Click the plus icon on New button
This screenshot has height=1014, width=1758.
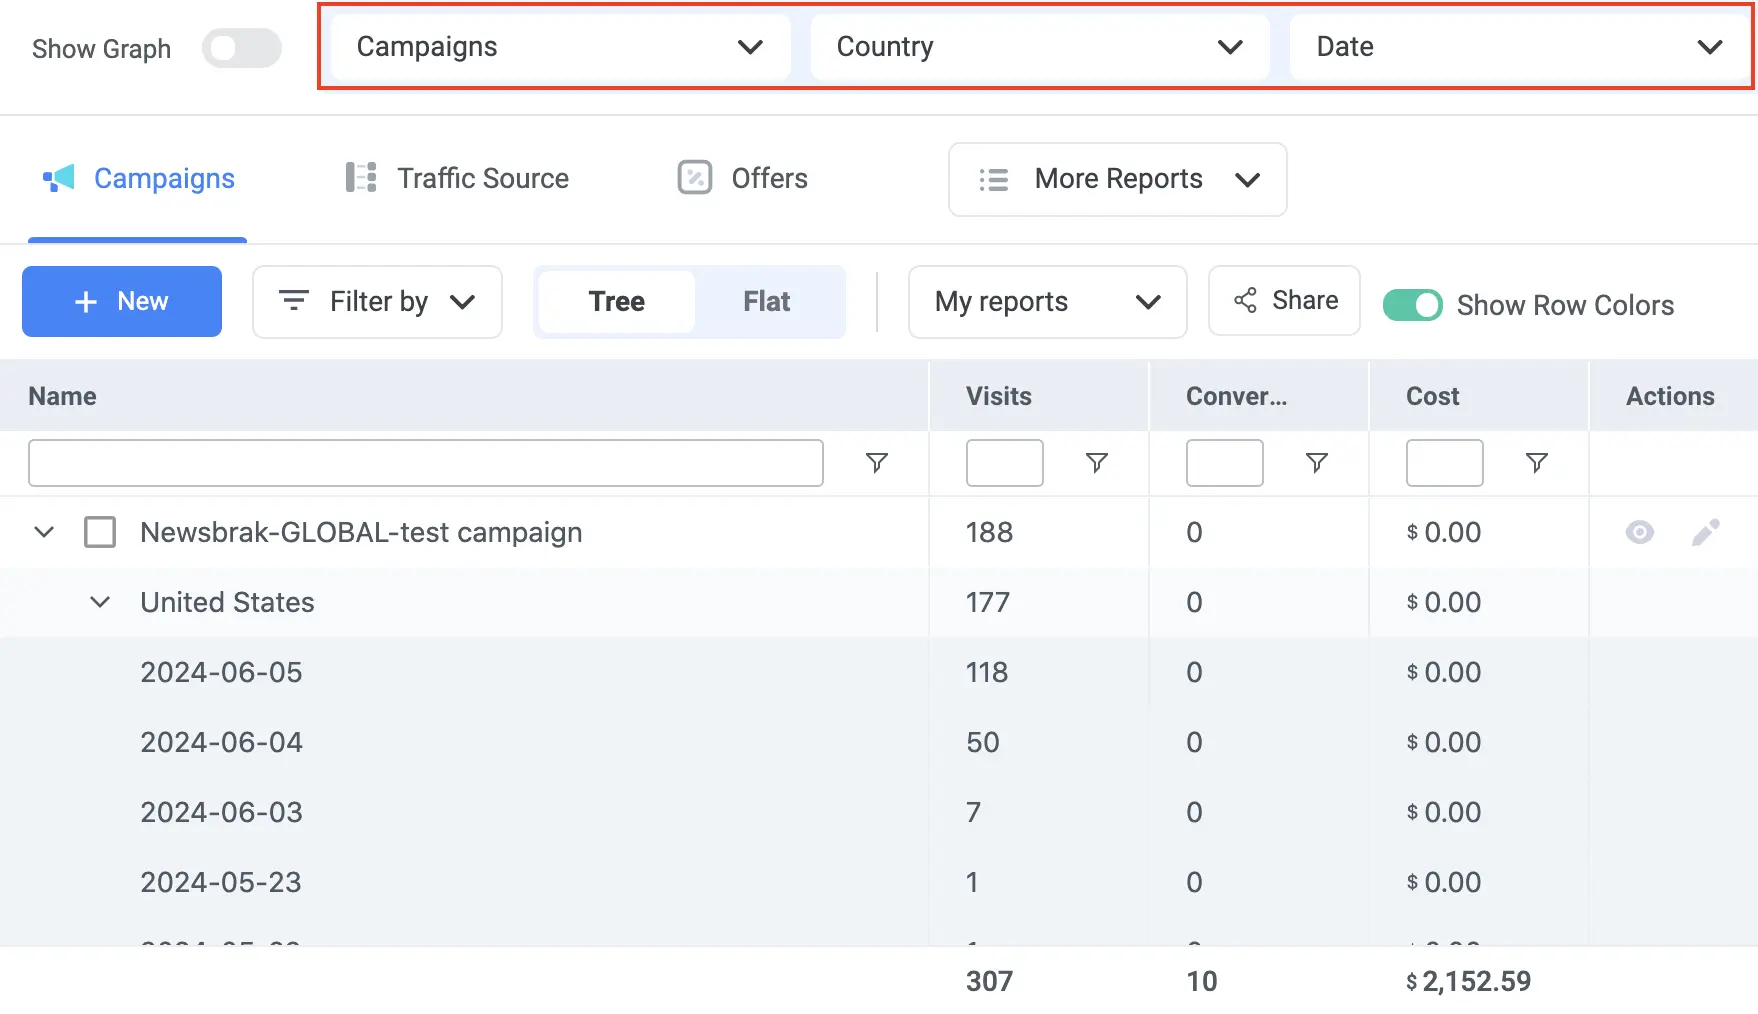click(86, 302)
